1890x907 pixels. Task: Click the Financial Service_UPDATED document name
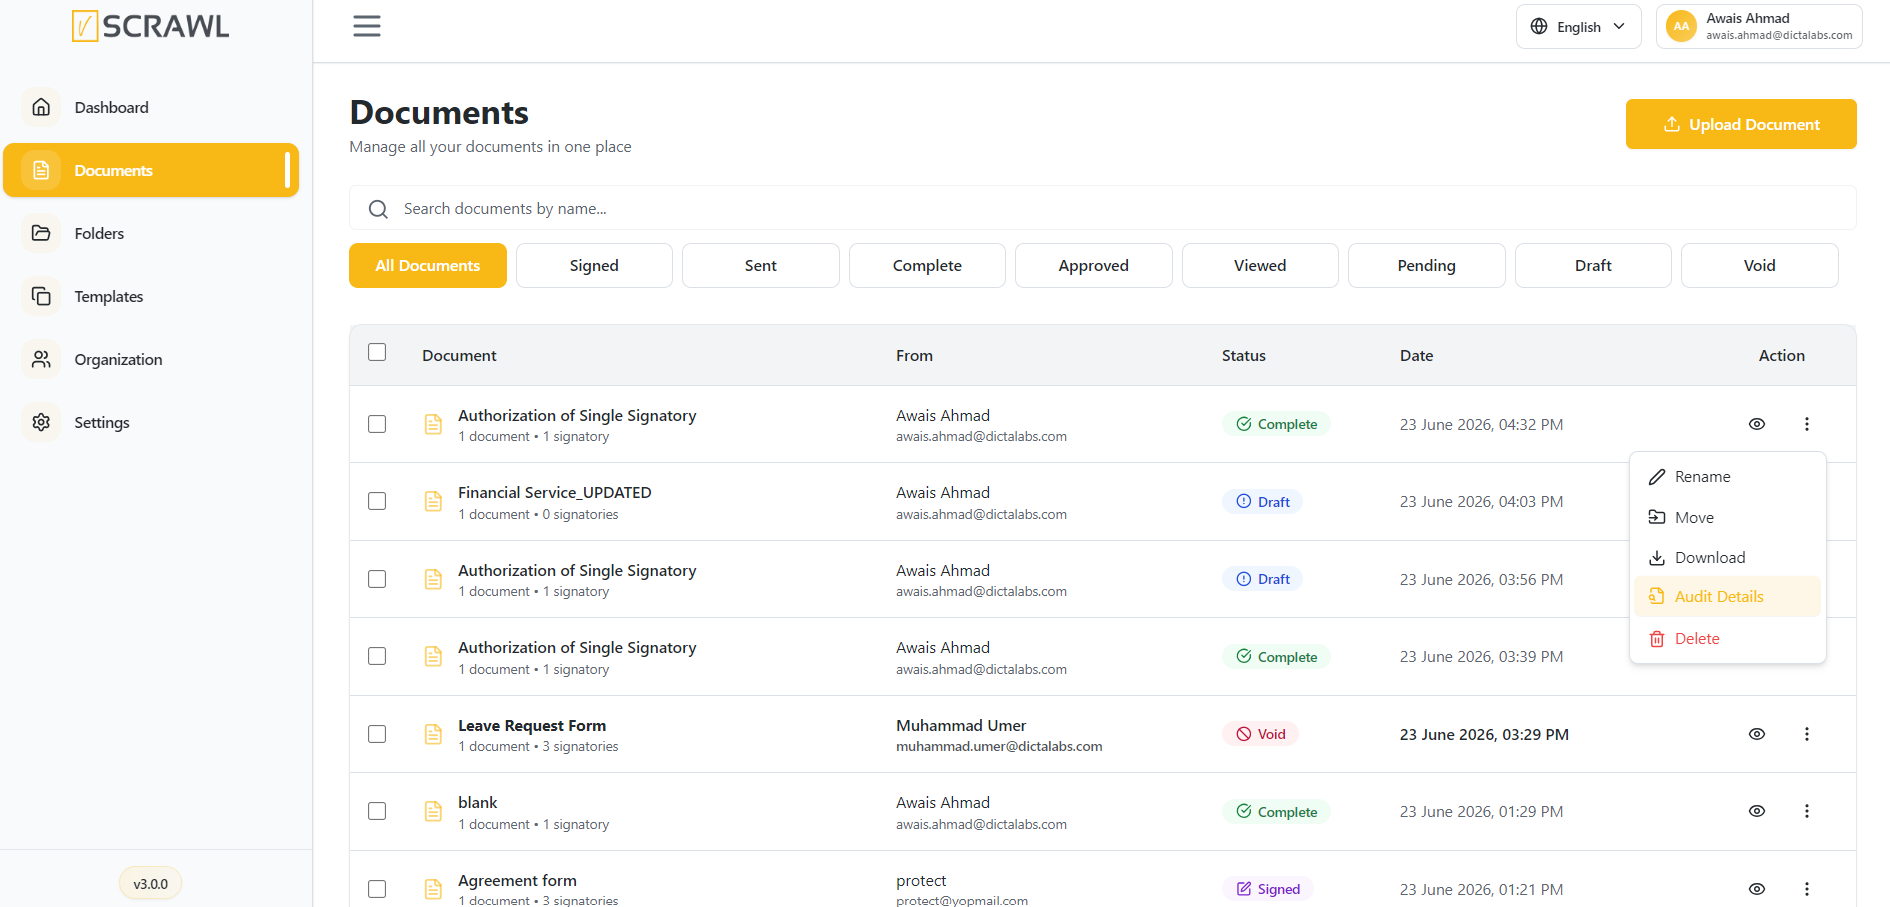pyautogui.click(x=555, y=492)
